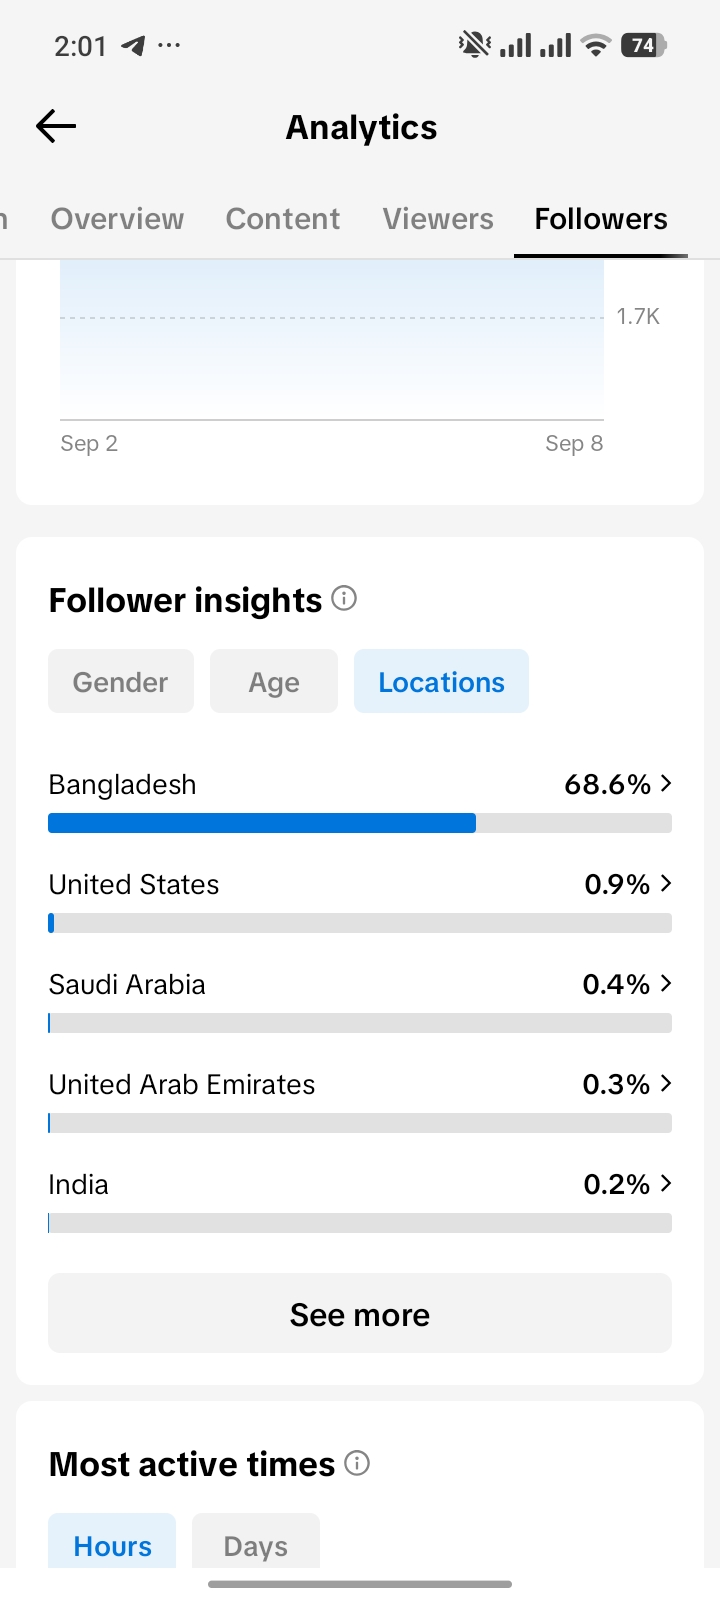Viewport: 720px width, 1600px height.
Task: Select the Locations filter chip
Action: click(441, 682)
